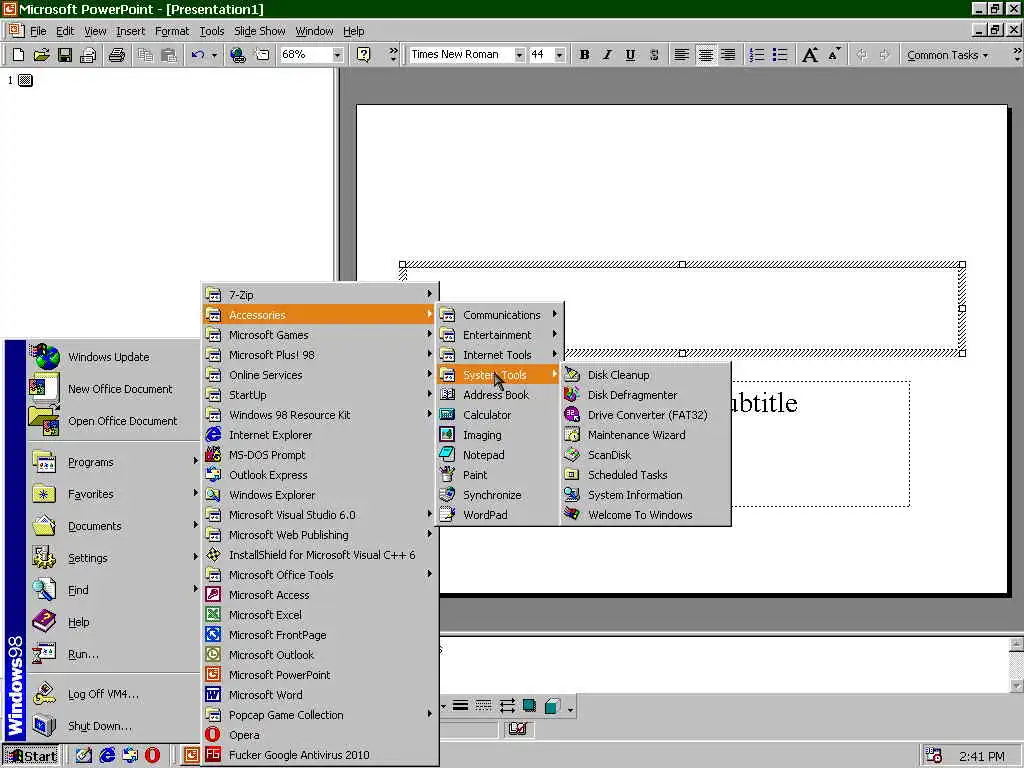Click the Internet Explorer quick launch icon
1024x768 pixels.
click(107, 756)
